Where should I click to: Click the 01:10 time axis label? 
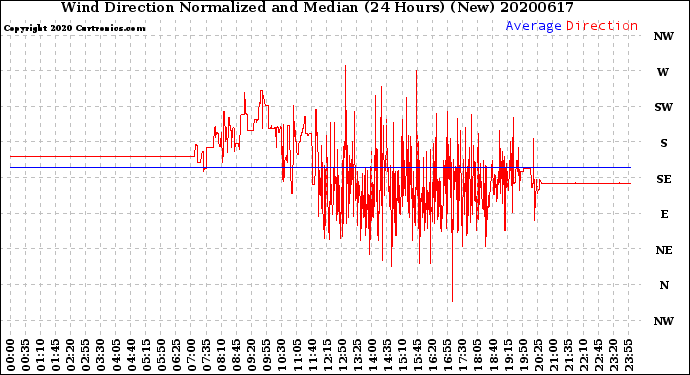[x=40, y=355]
